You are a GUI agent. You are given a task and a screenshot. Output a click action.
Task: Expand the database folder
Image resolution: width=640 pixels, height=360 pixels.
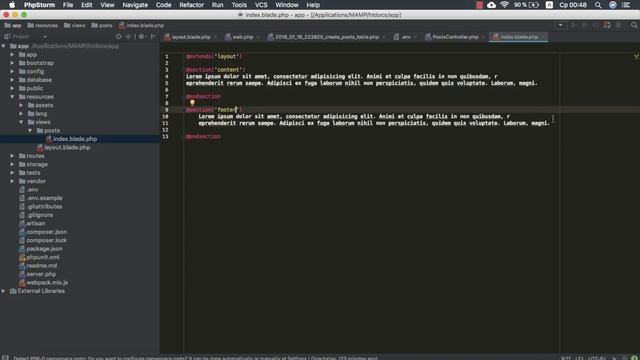(x=12, y=80)
